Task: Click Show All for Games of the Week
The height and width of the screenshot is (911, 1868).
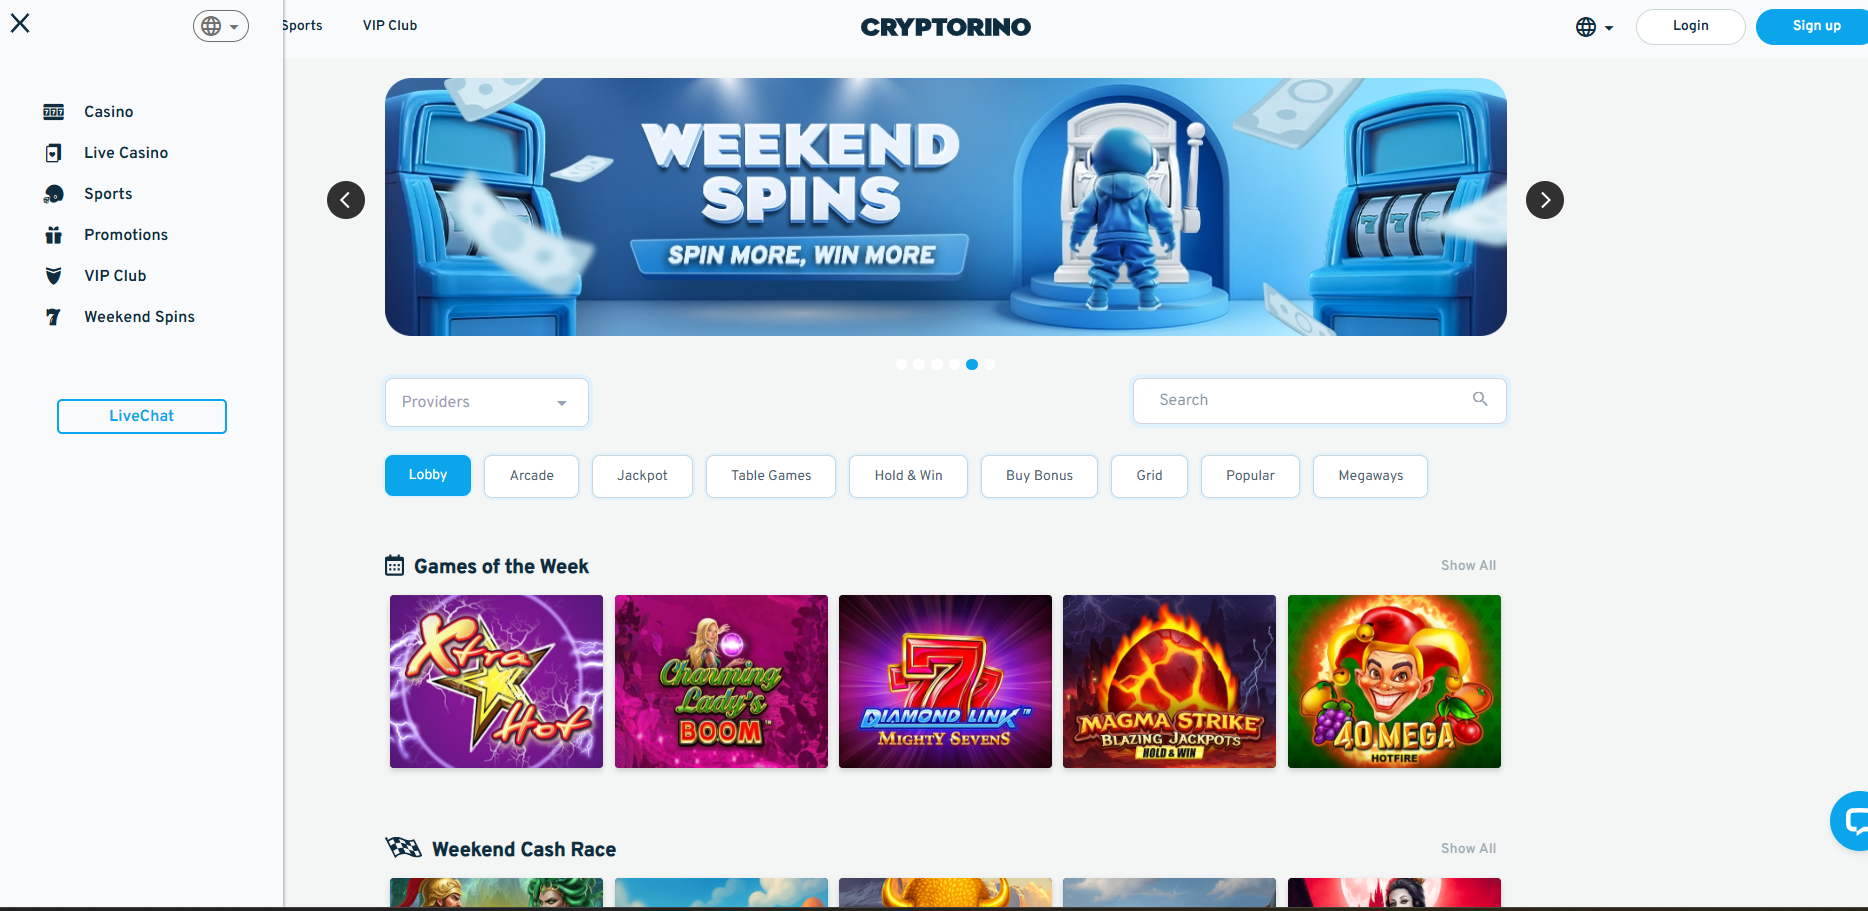Action: 1468,565
